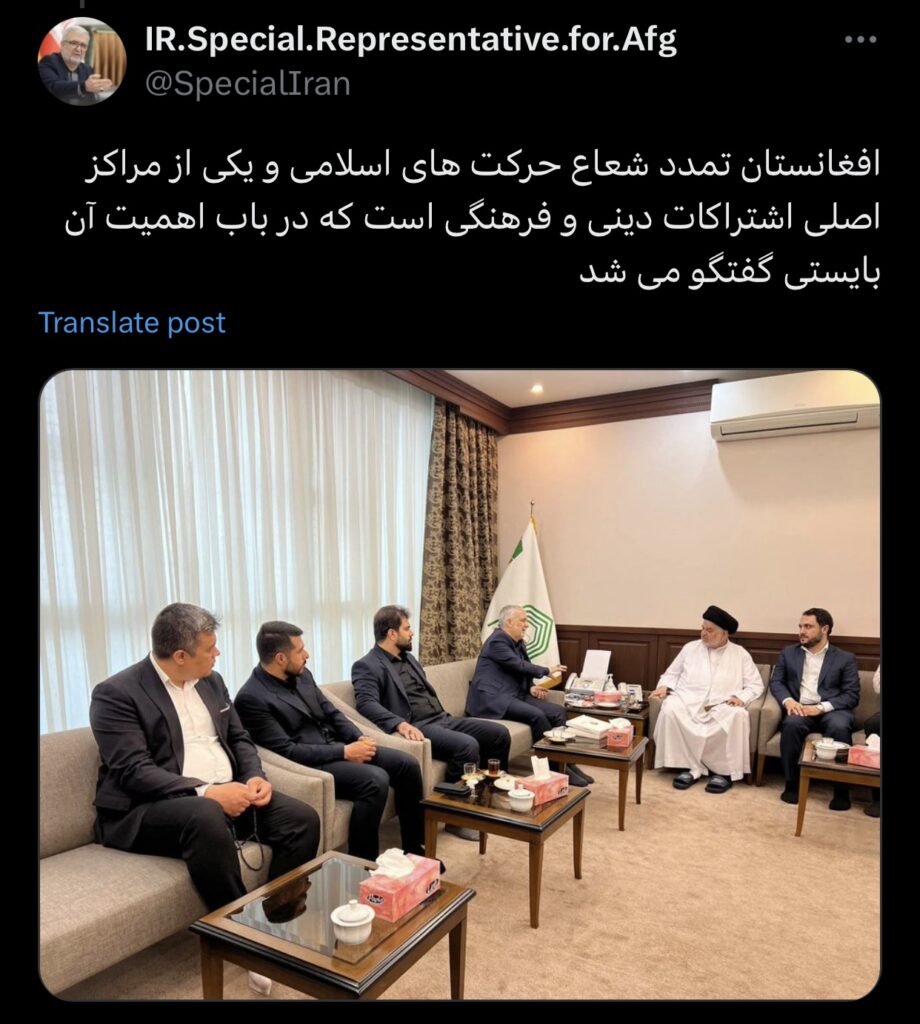This screenshot has height=1024, width=920.
Task: Open the three-dot more options menu
Action: (860, 40)
